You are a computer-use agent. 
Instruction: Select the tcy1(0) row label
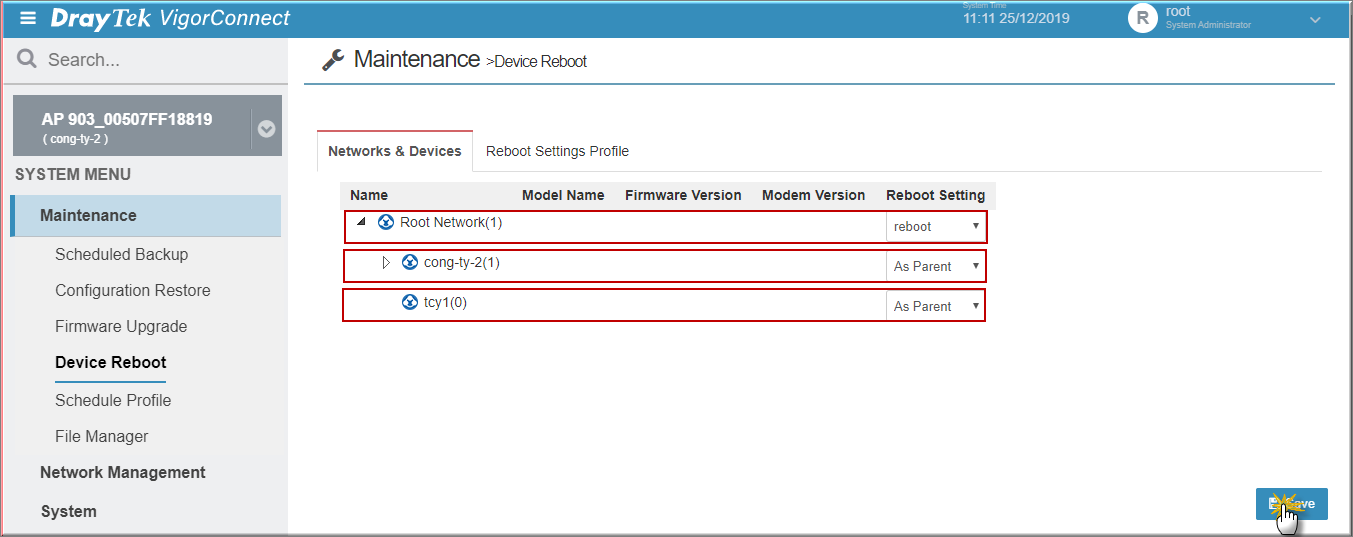pos(445,302)
